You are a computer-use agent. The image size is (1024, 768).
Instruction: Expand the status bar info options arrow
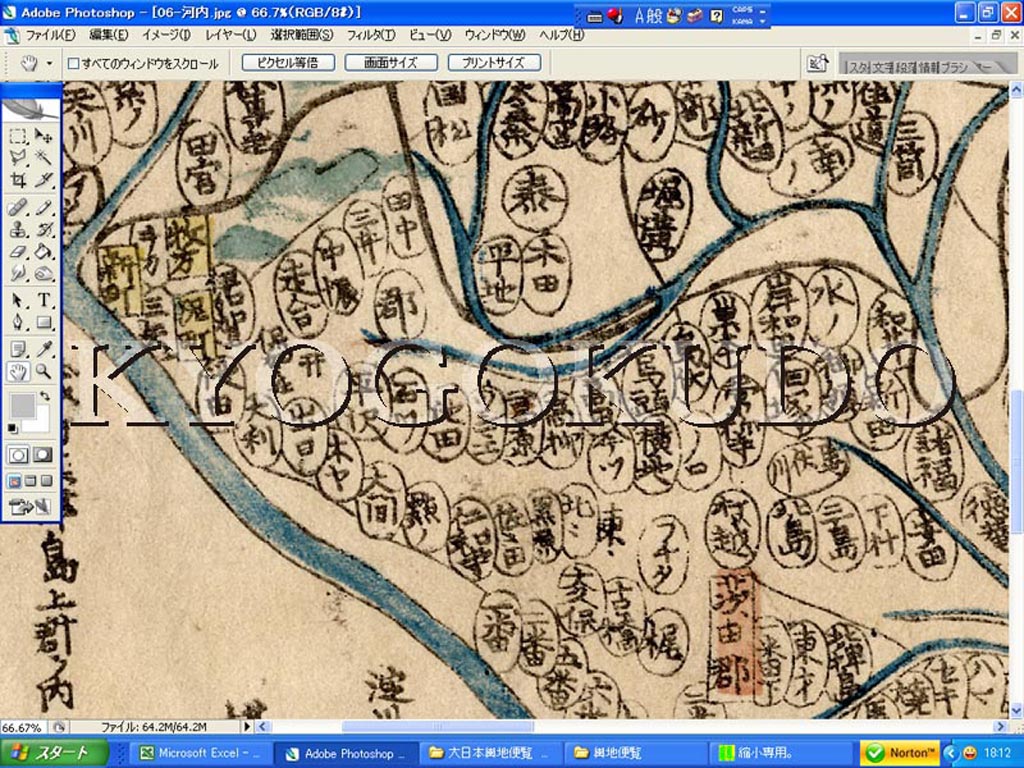click(247, 726)
